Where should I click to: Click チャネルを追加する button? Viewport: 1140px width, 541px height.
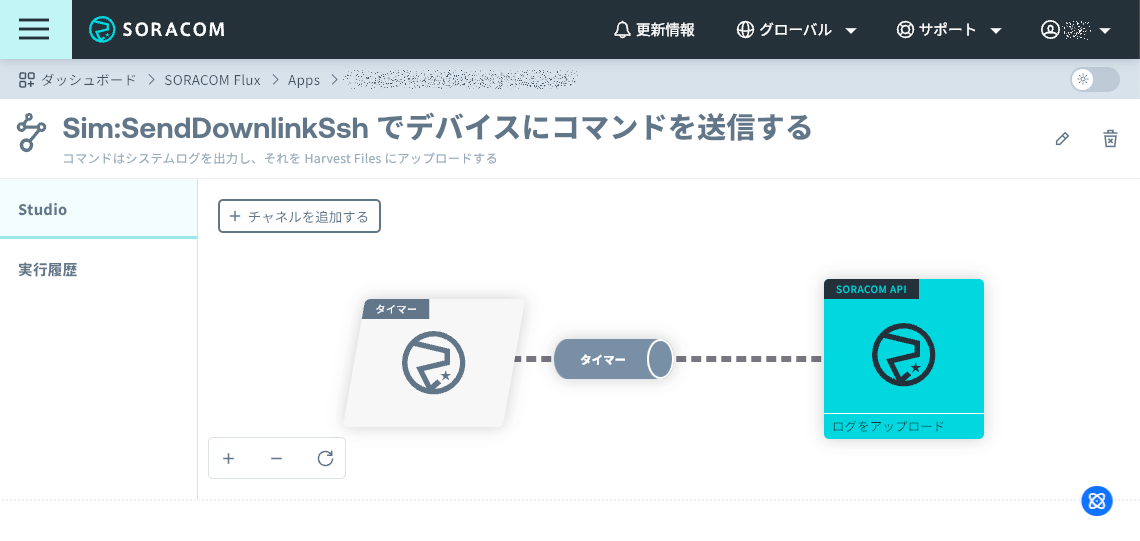click(299, 216)
